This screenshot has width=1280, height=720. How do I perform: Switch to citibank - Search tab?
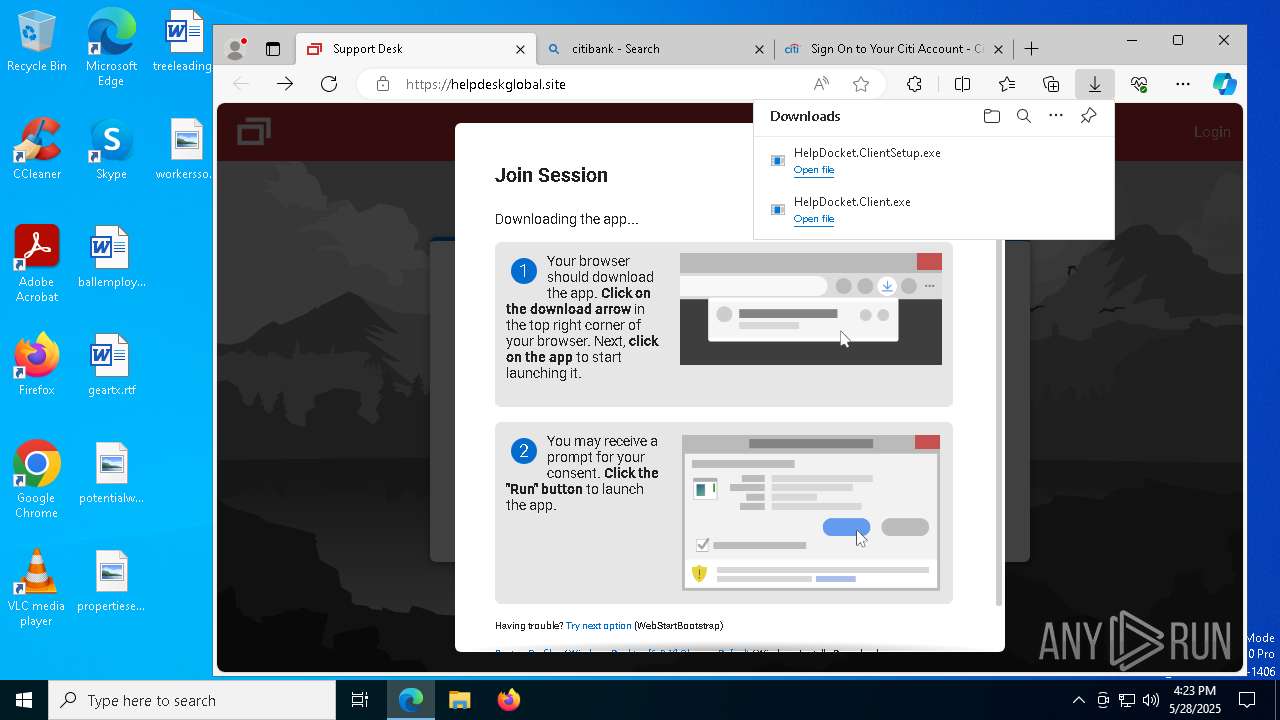[655, 48]
